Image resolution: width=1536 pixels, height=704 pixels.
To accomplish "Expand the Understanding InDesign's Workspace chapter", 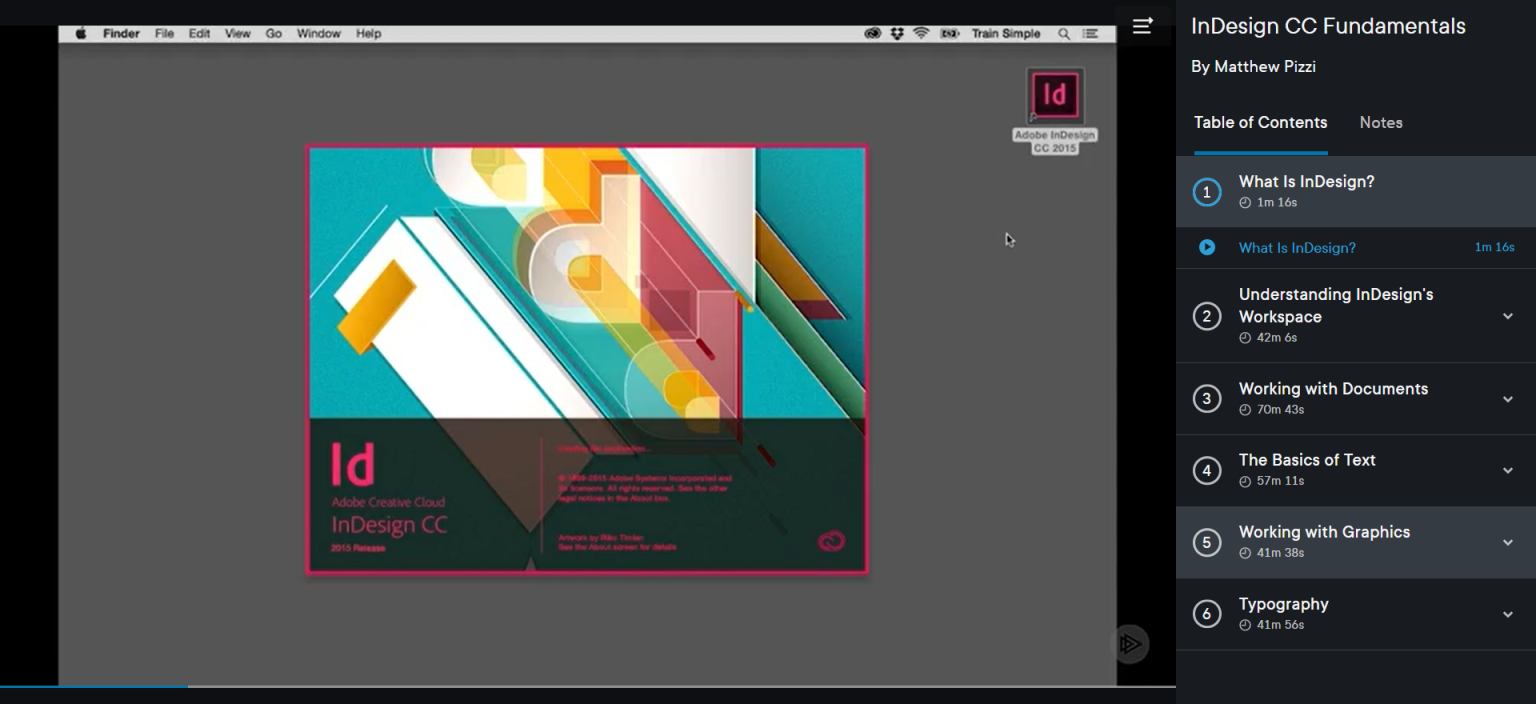I will [x=1508, y=315].
